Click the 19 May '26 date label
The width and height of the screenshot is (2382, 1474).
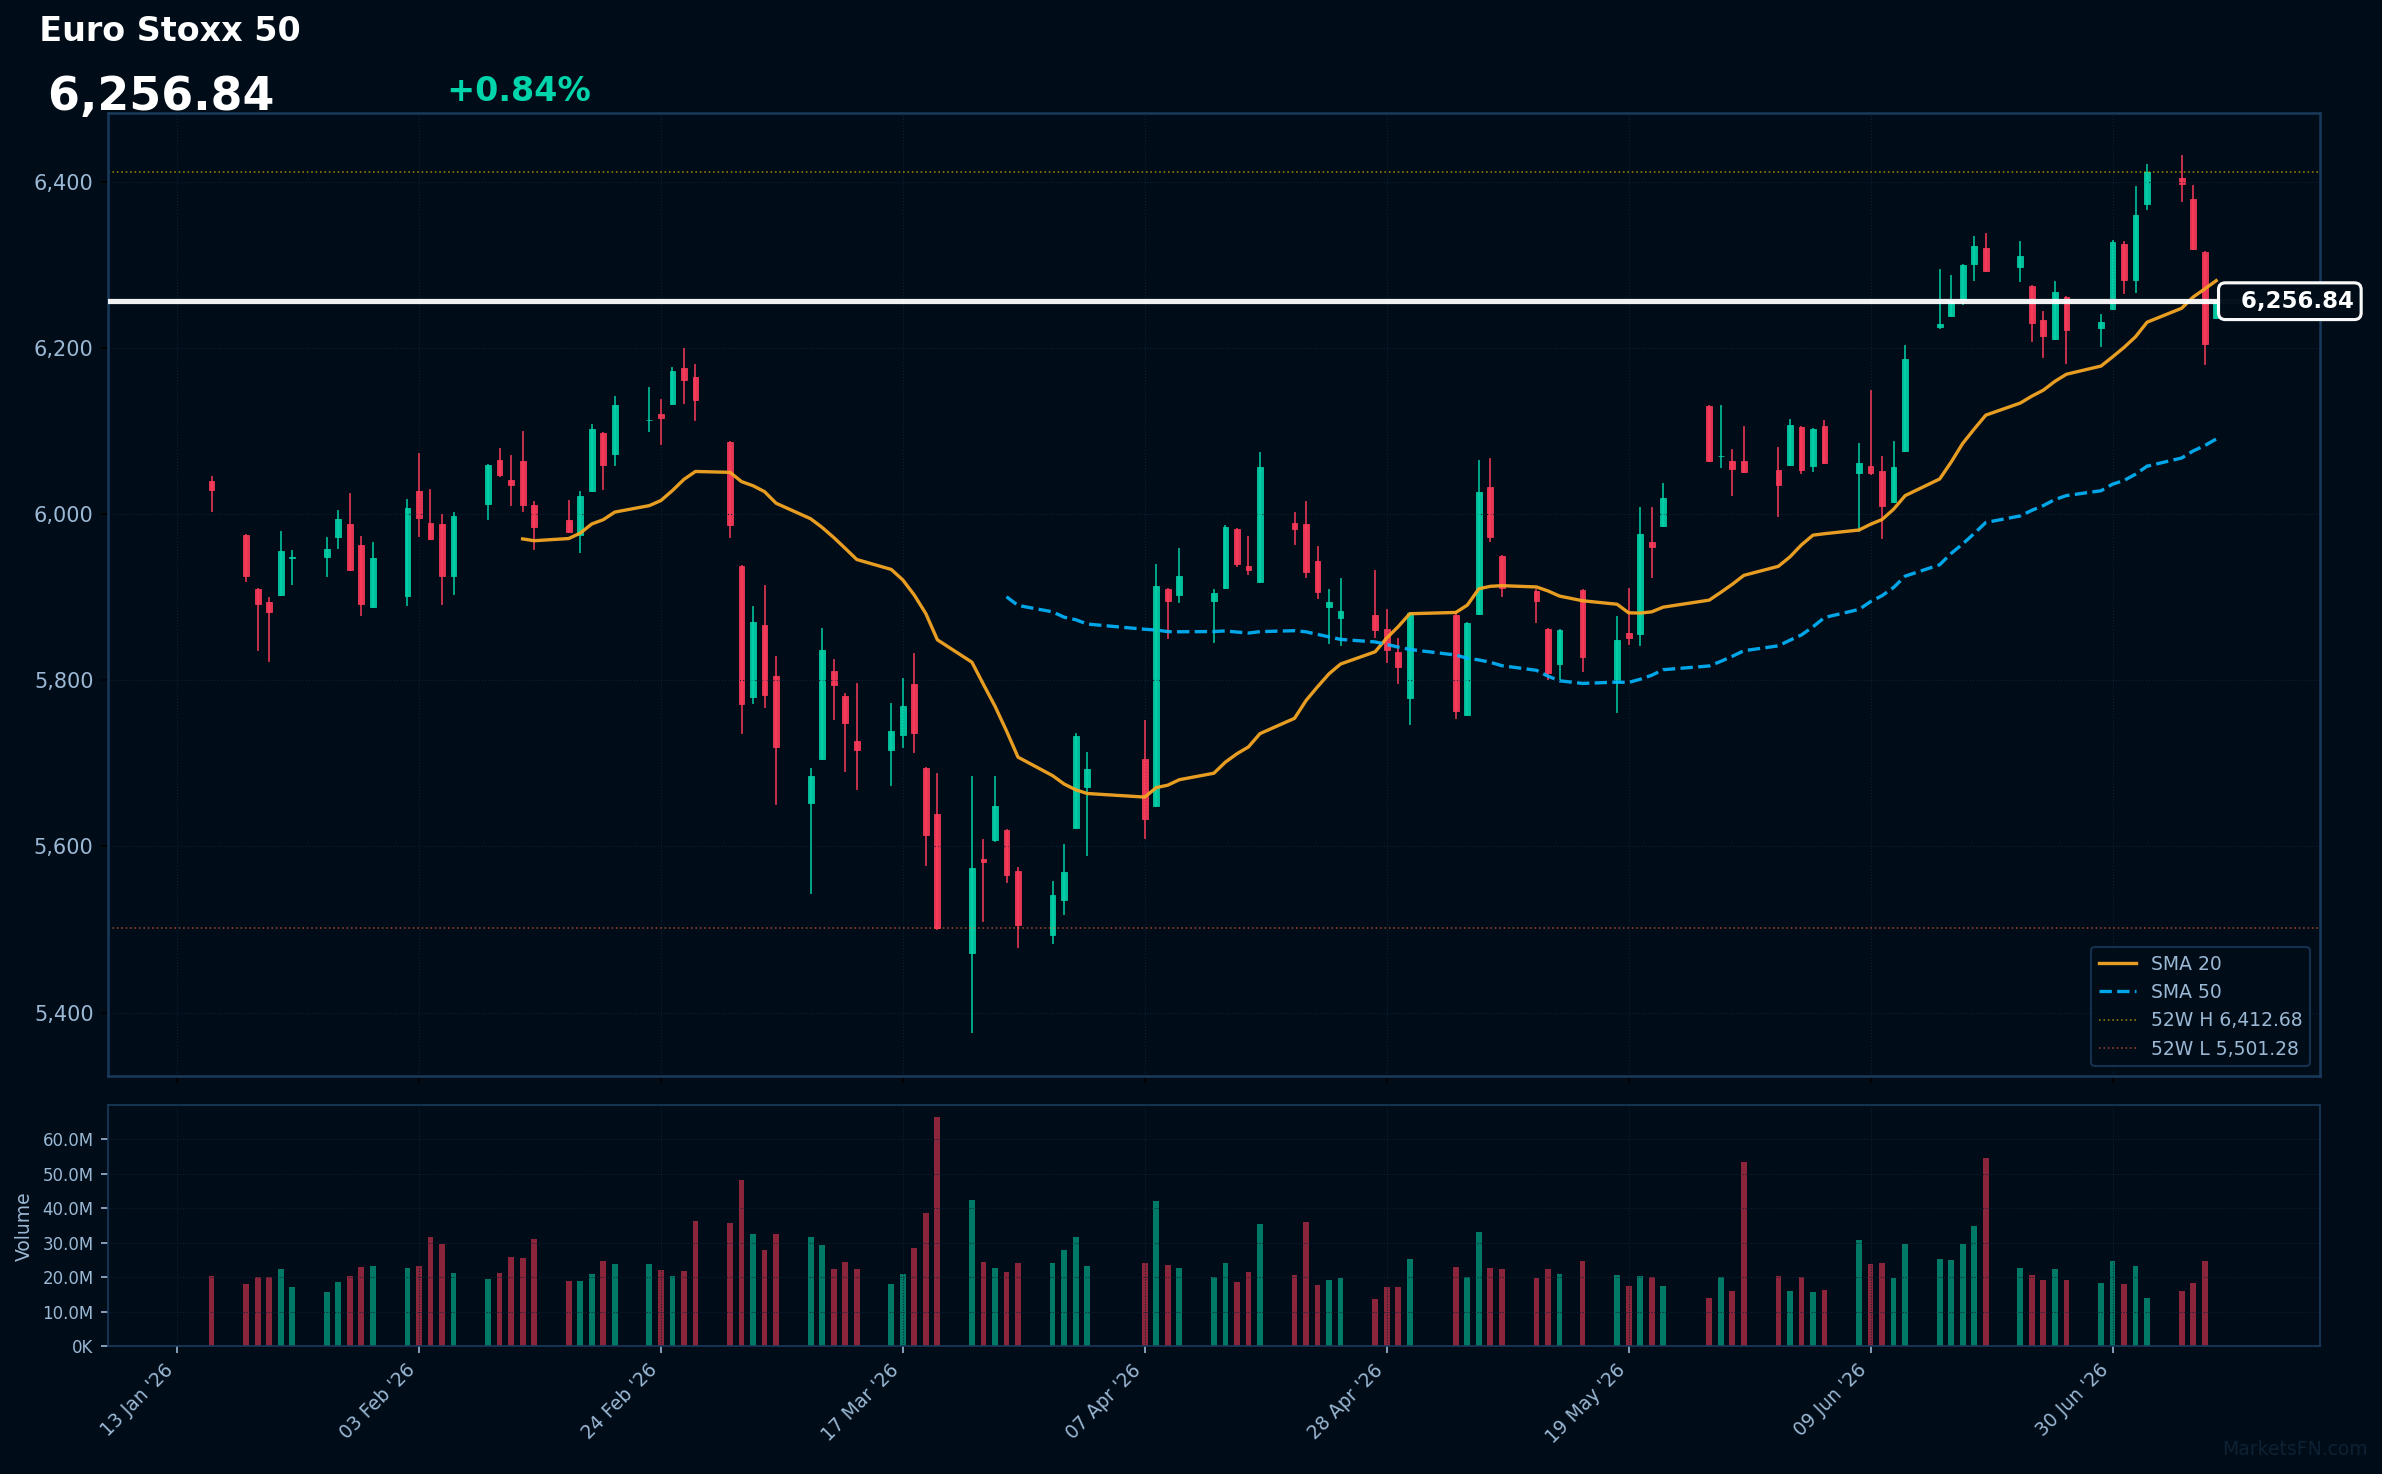tap(1586, 1401)
